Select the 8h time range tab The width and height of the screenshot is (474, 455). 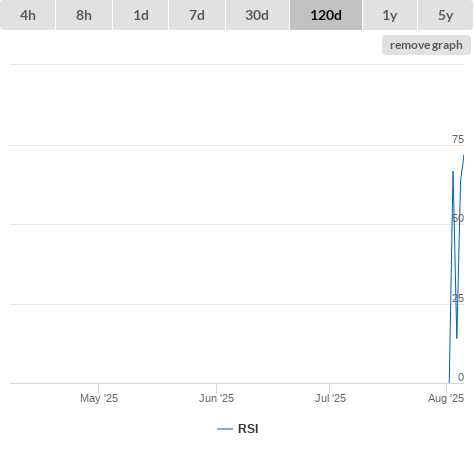84,15
